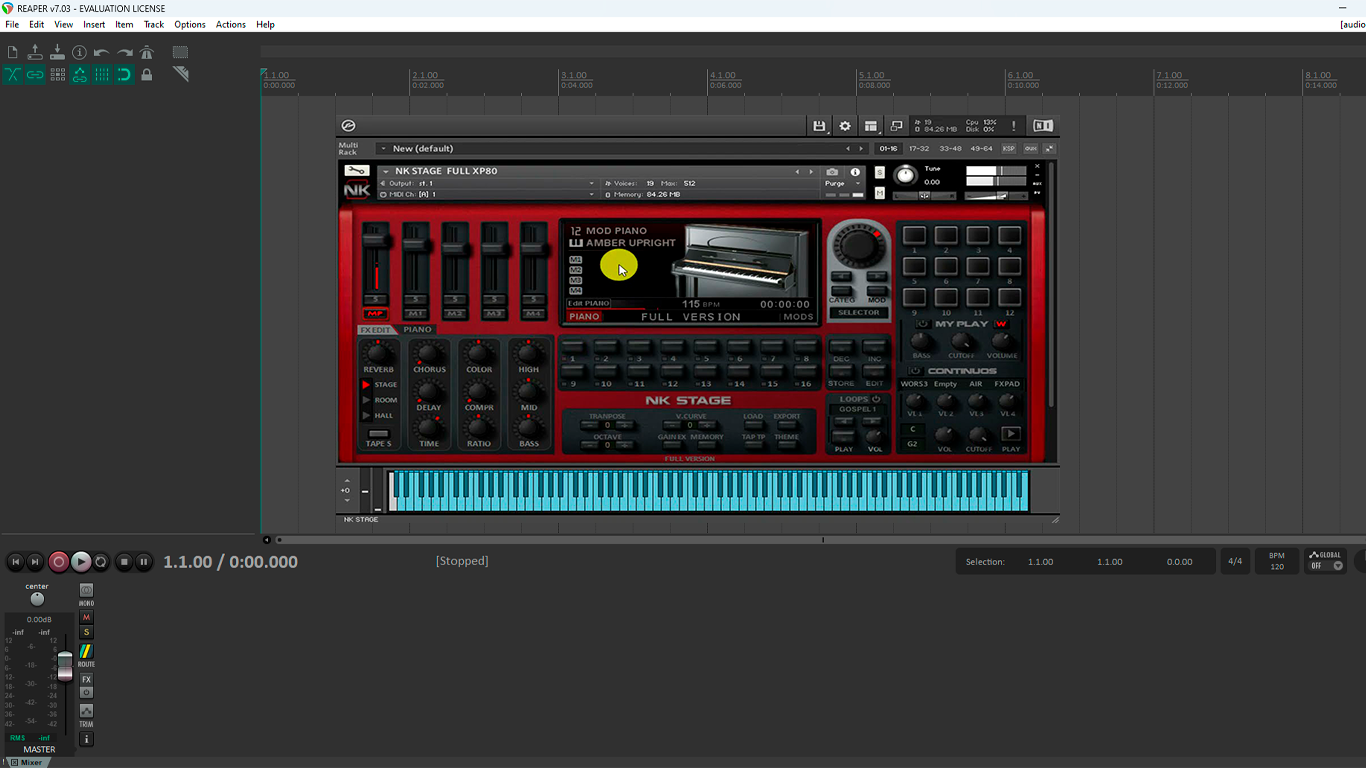Click the instrument info icon beside camera
Image resolution: width=1366 pixels, height=768 pixels.
pyautogui.click(x=855, y=172)
